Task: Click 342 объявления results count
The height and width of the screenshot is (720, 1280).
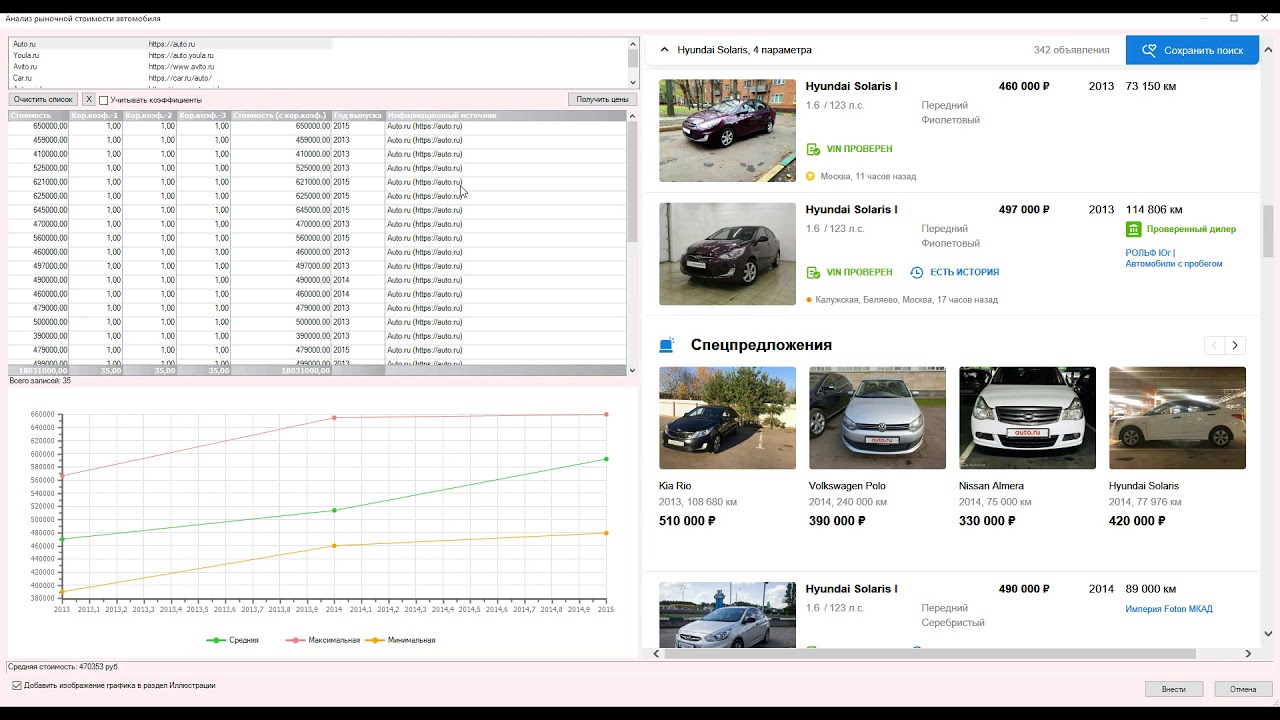Action: pyautogui.click(x=1071, y=50)
